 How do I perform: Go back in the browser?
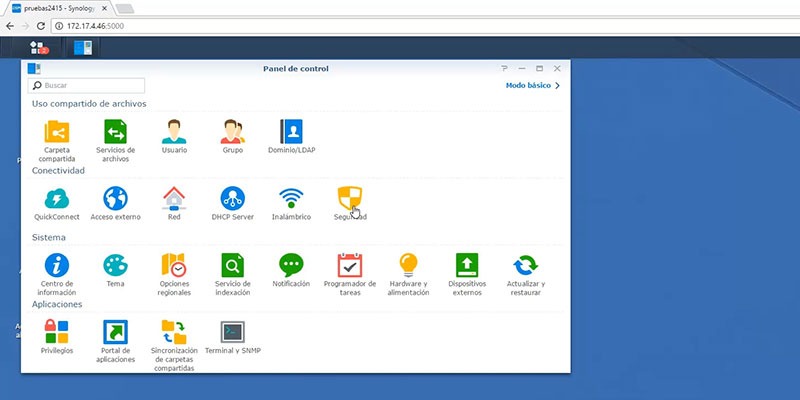pos(10,26)
